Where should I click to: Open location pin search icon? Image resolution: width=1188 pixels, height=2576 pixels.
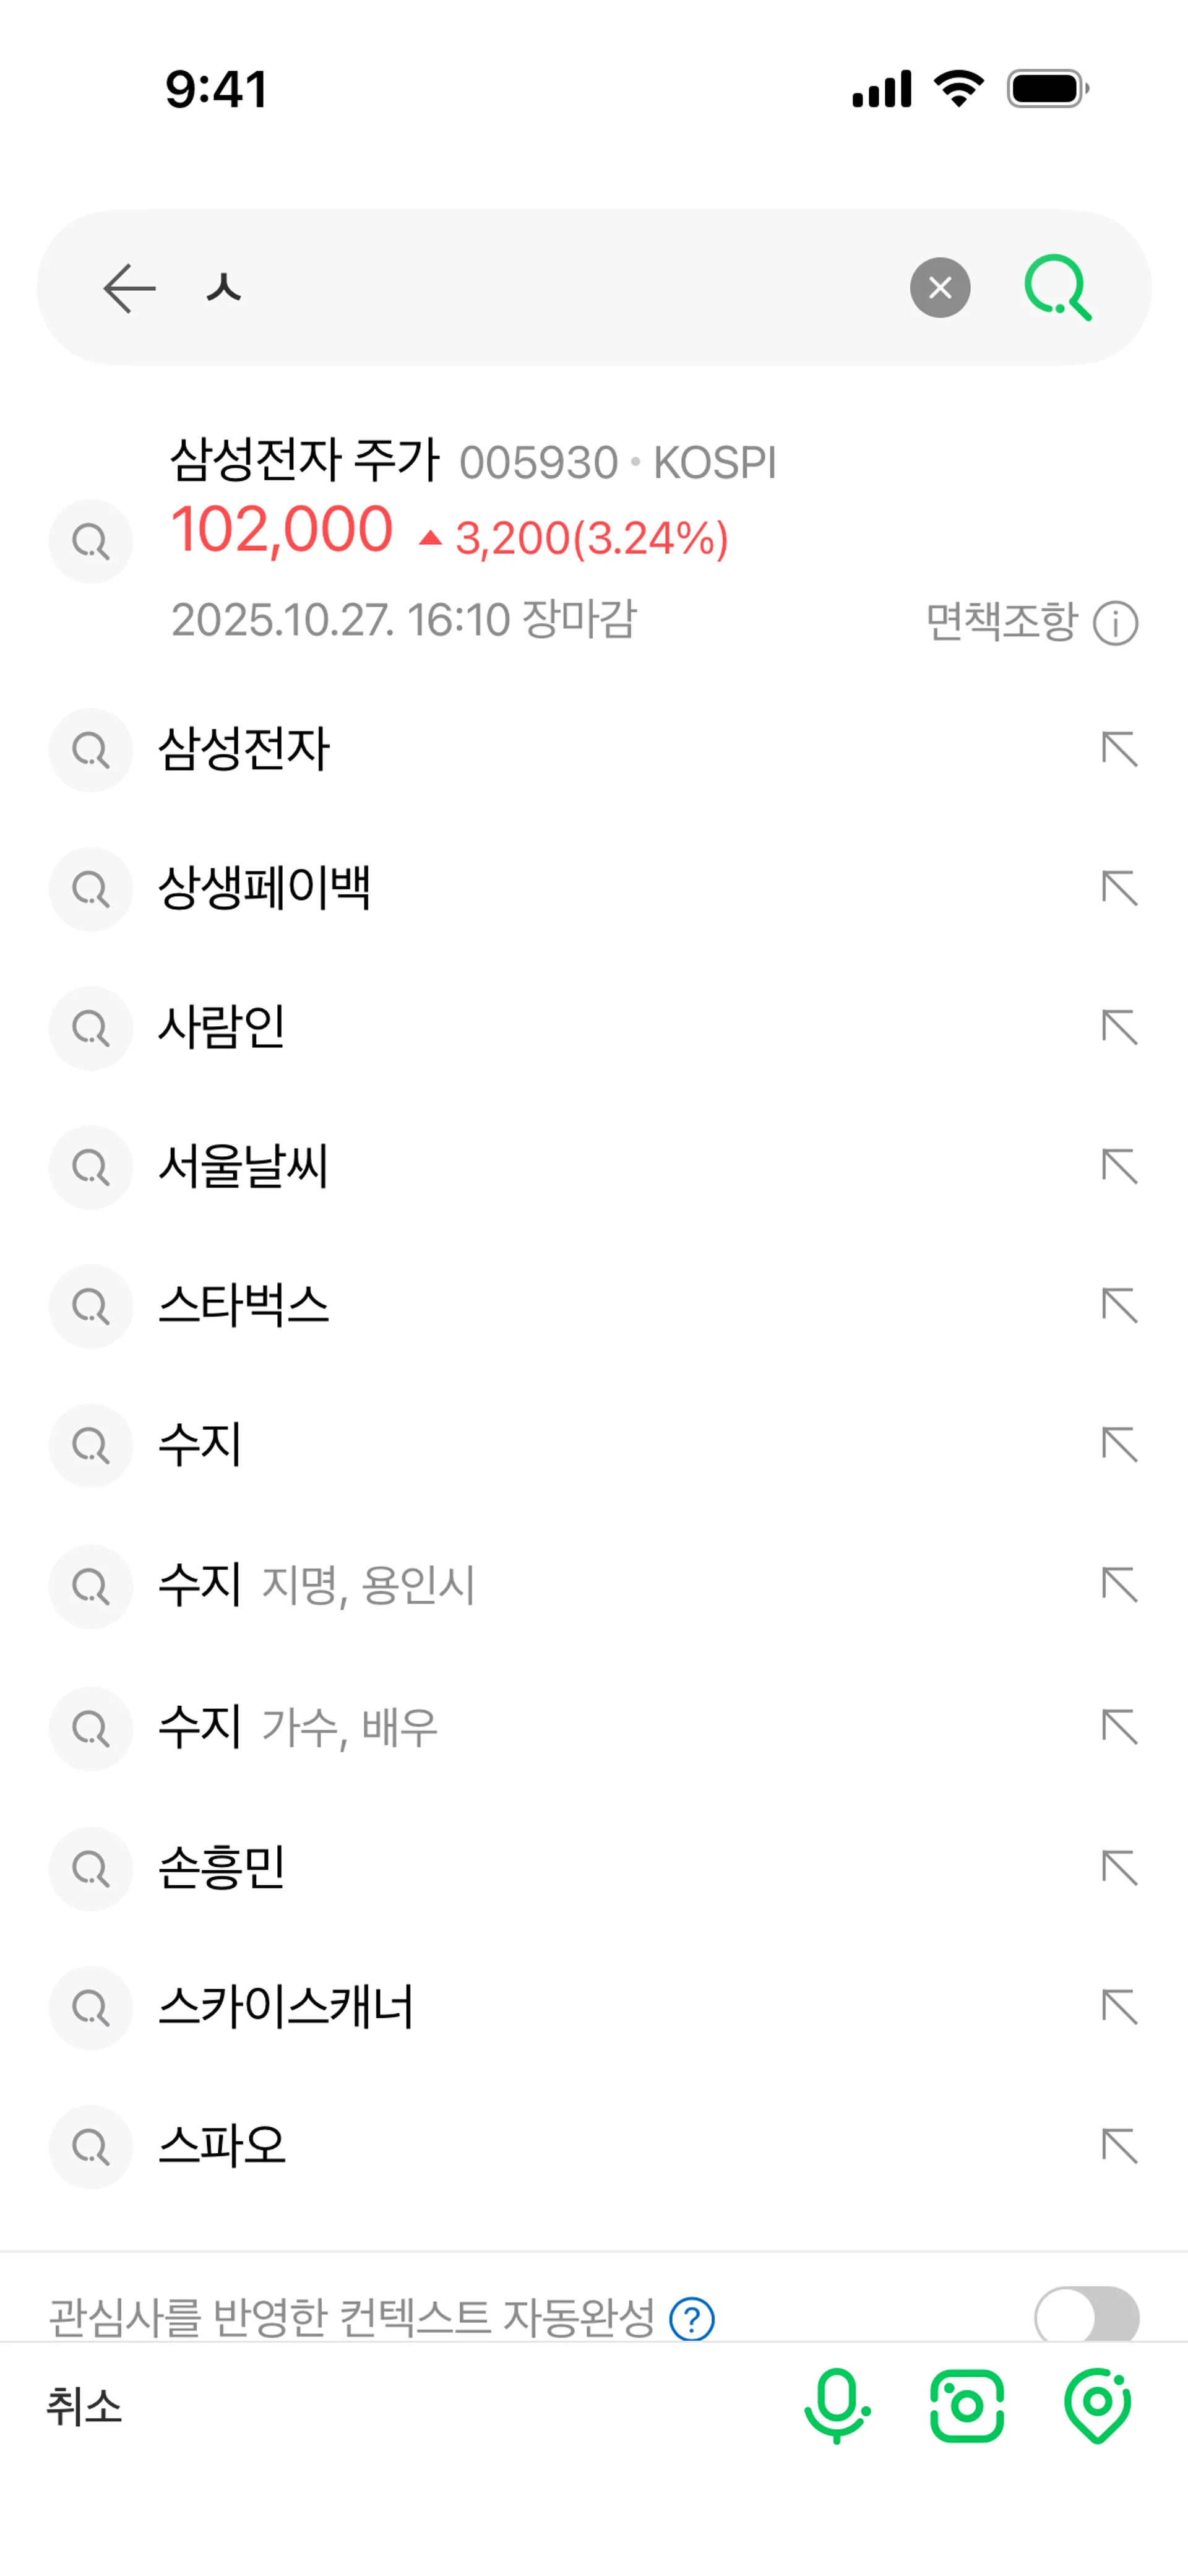coord(1097,2406)
